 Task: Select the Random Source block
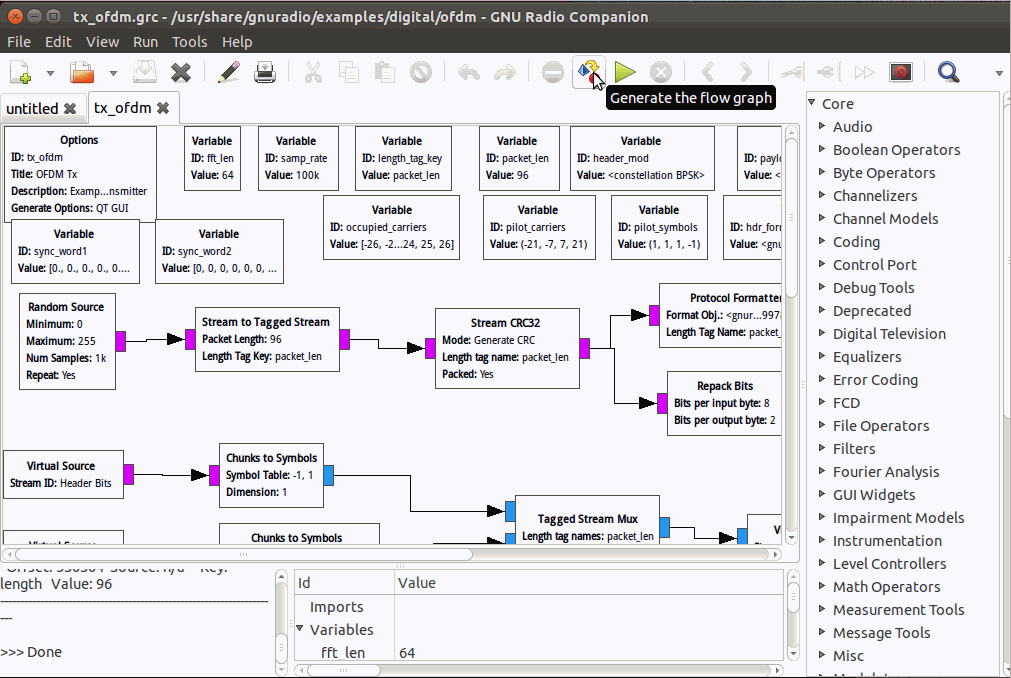coord(68,342)
